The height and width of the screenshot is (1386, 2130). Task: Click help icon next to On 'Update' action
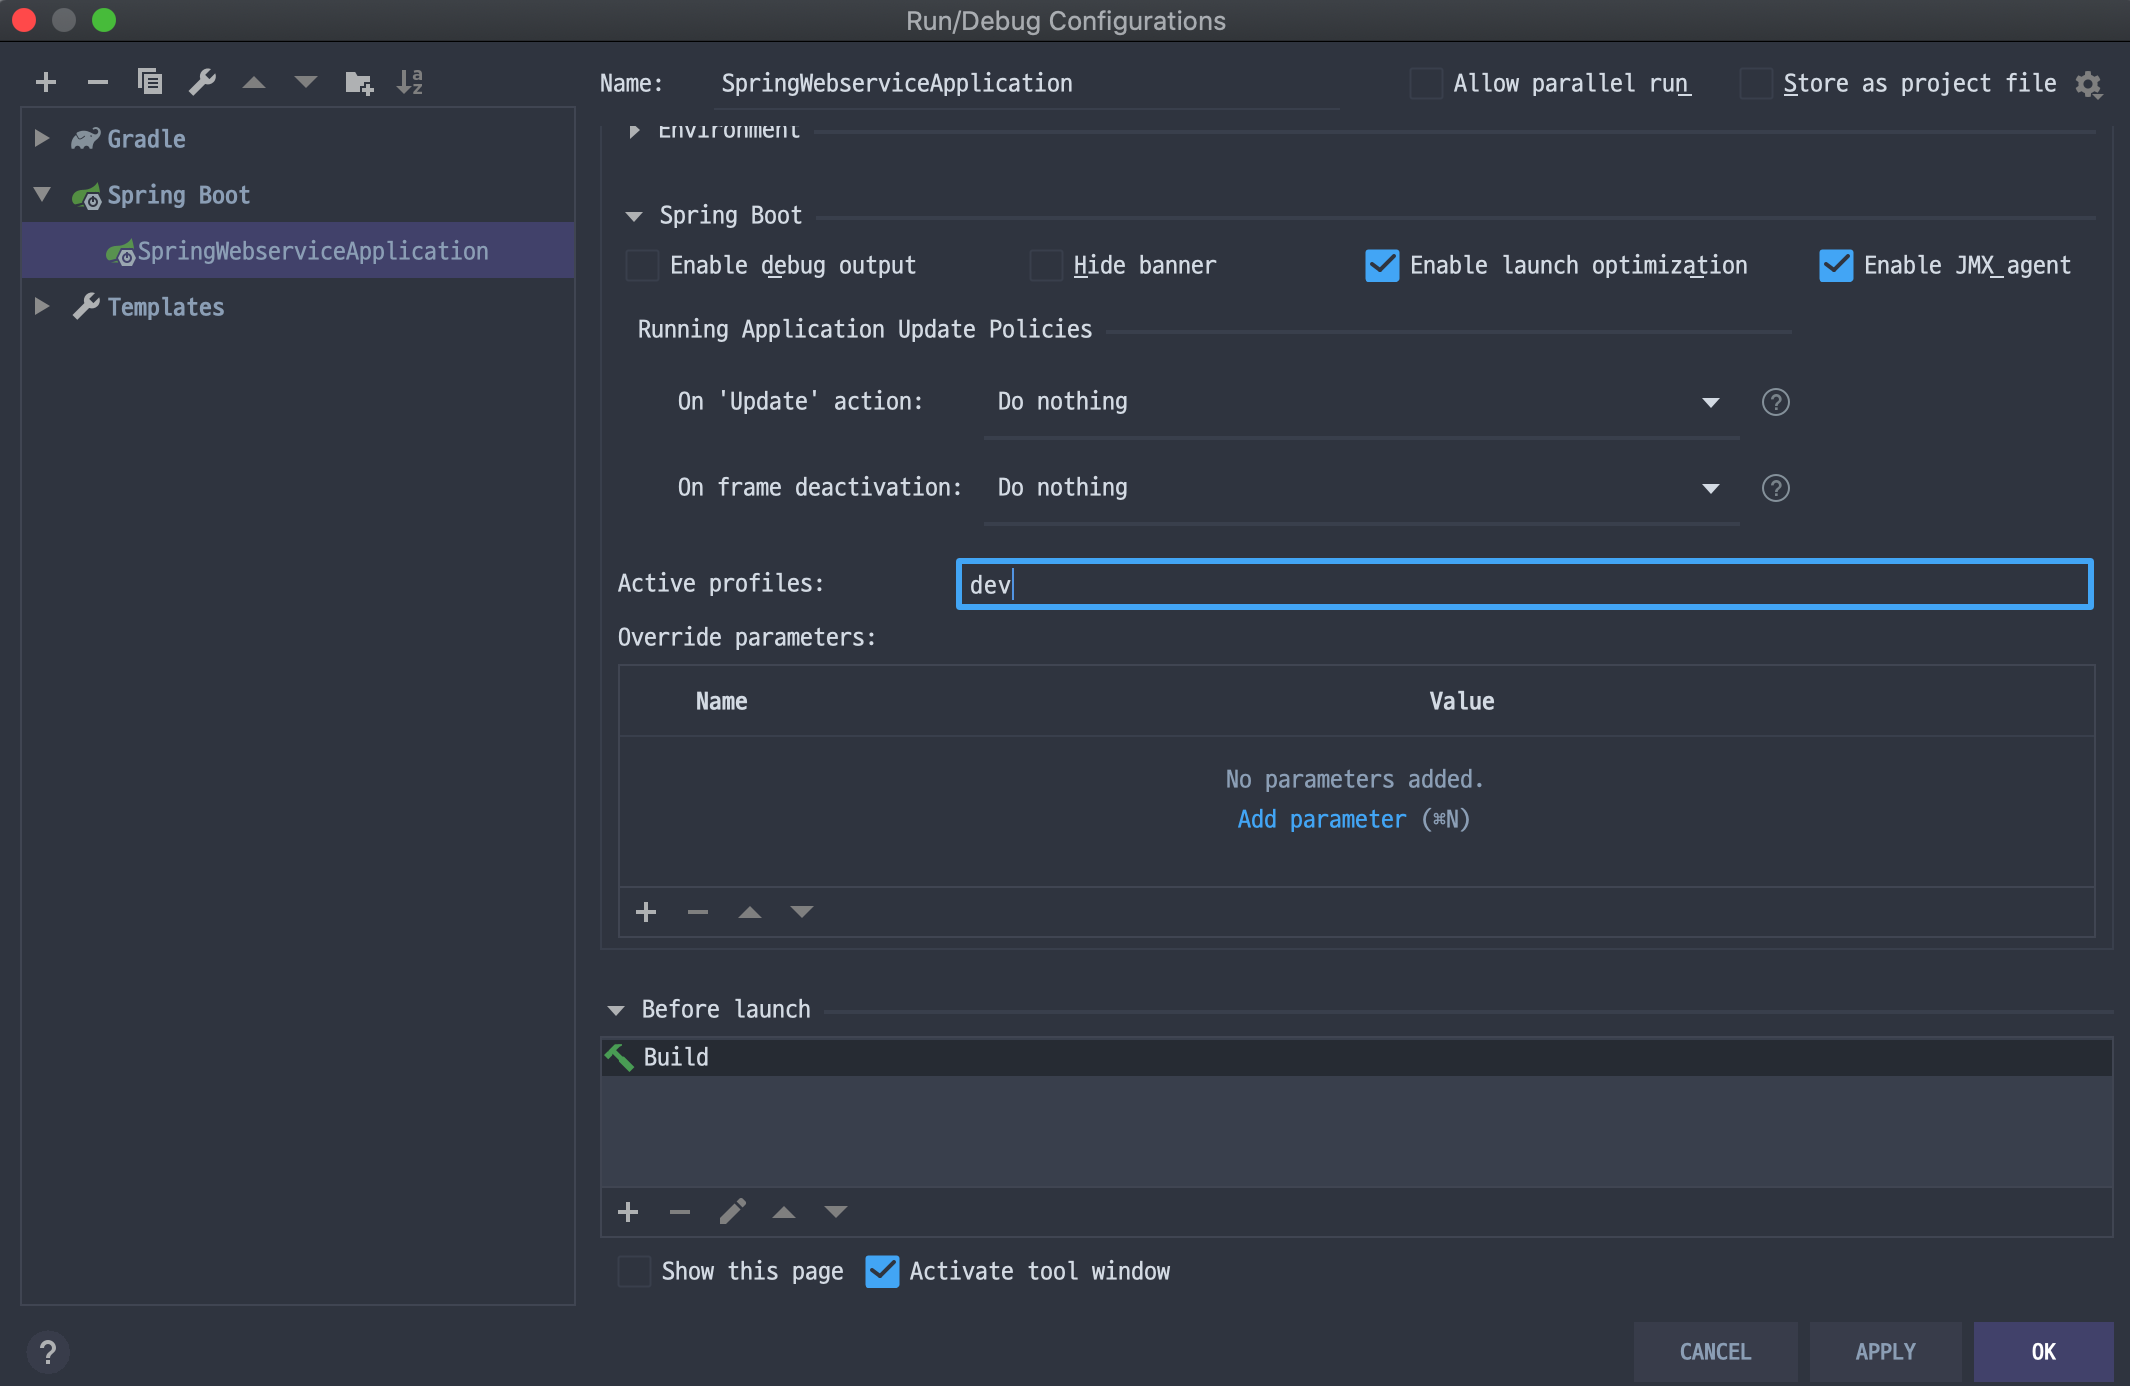1775,402
